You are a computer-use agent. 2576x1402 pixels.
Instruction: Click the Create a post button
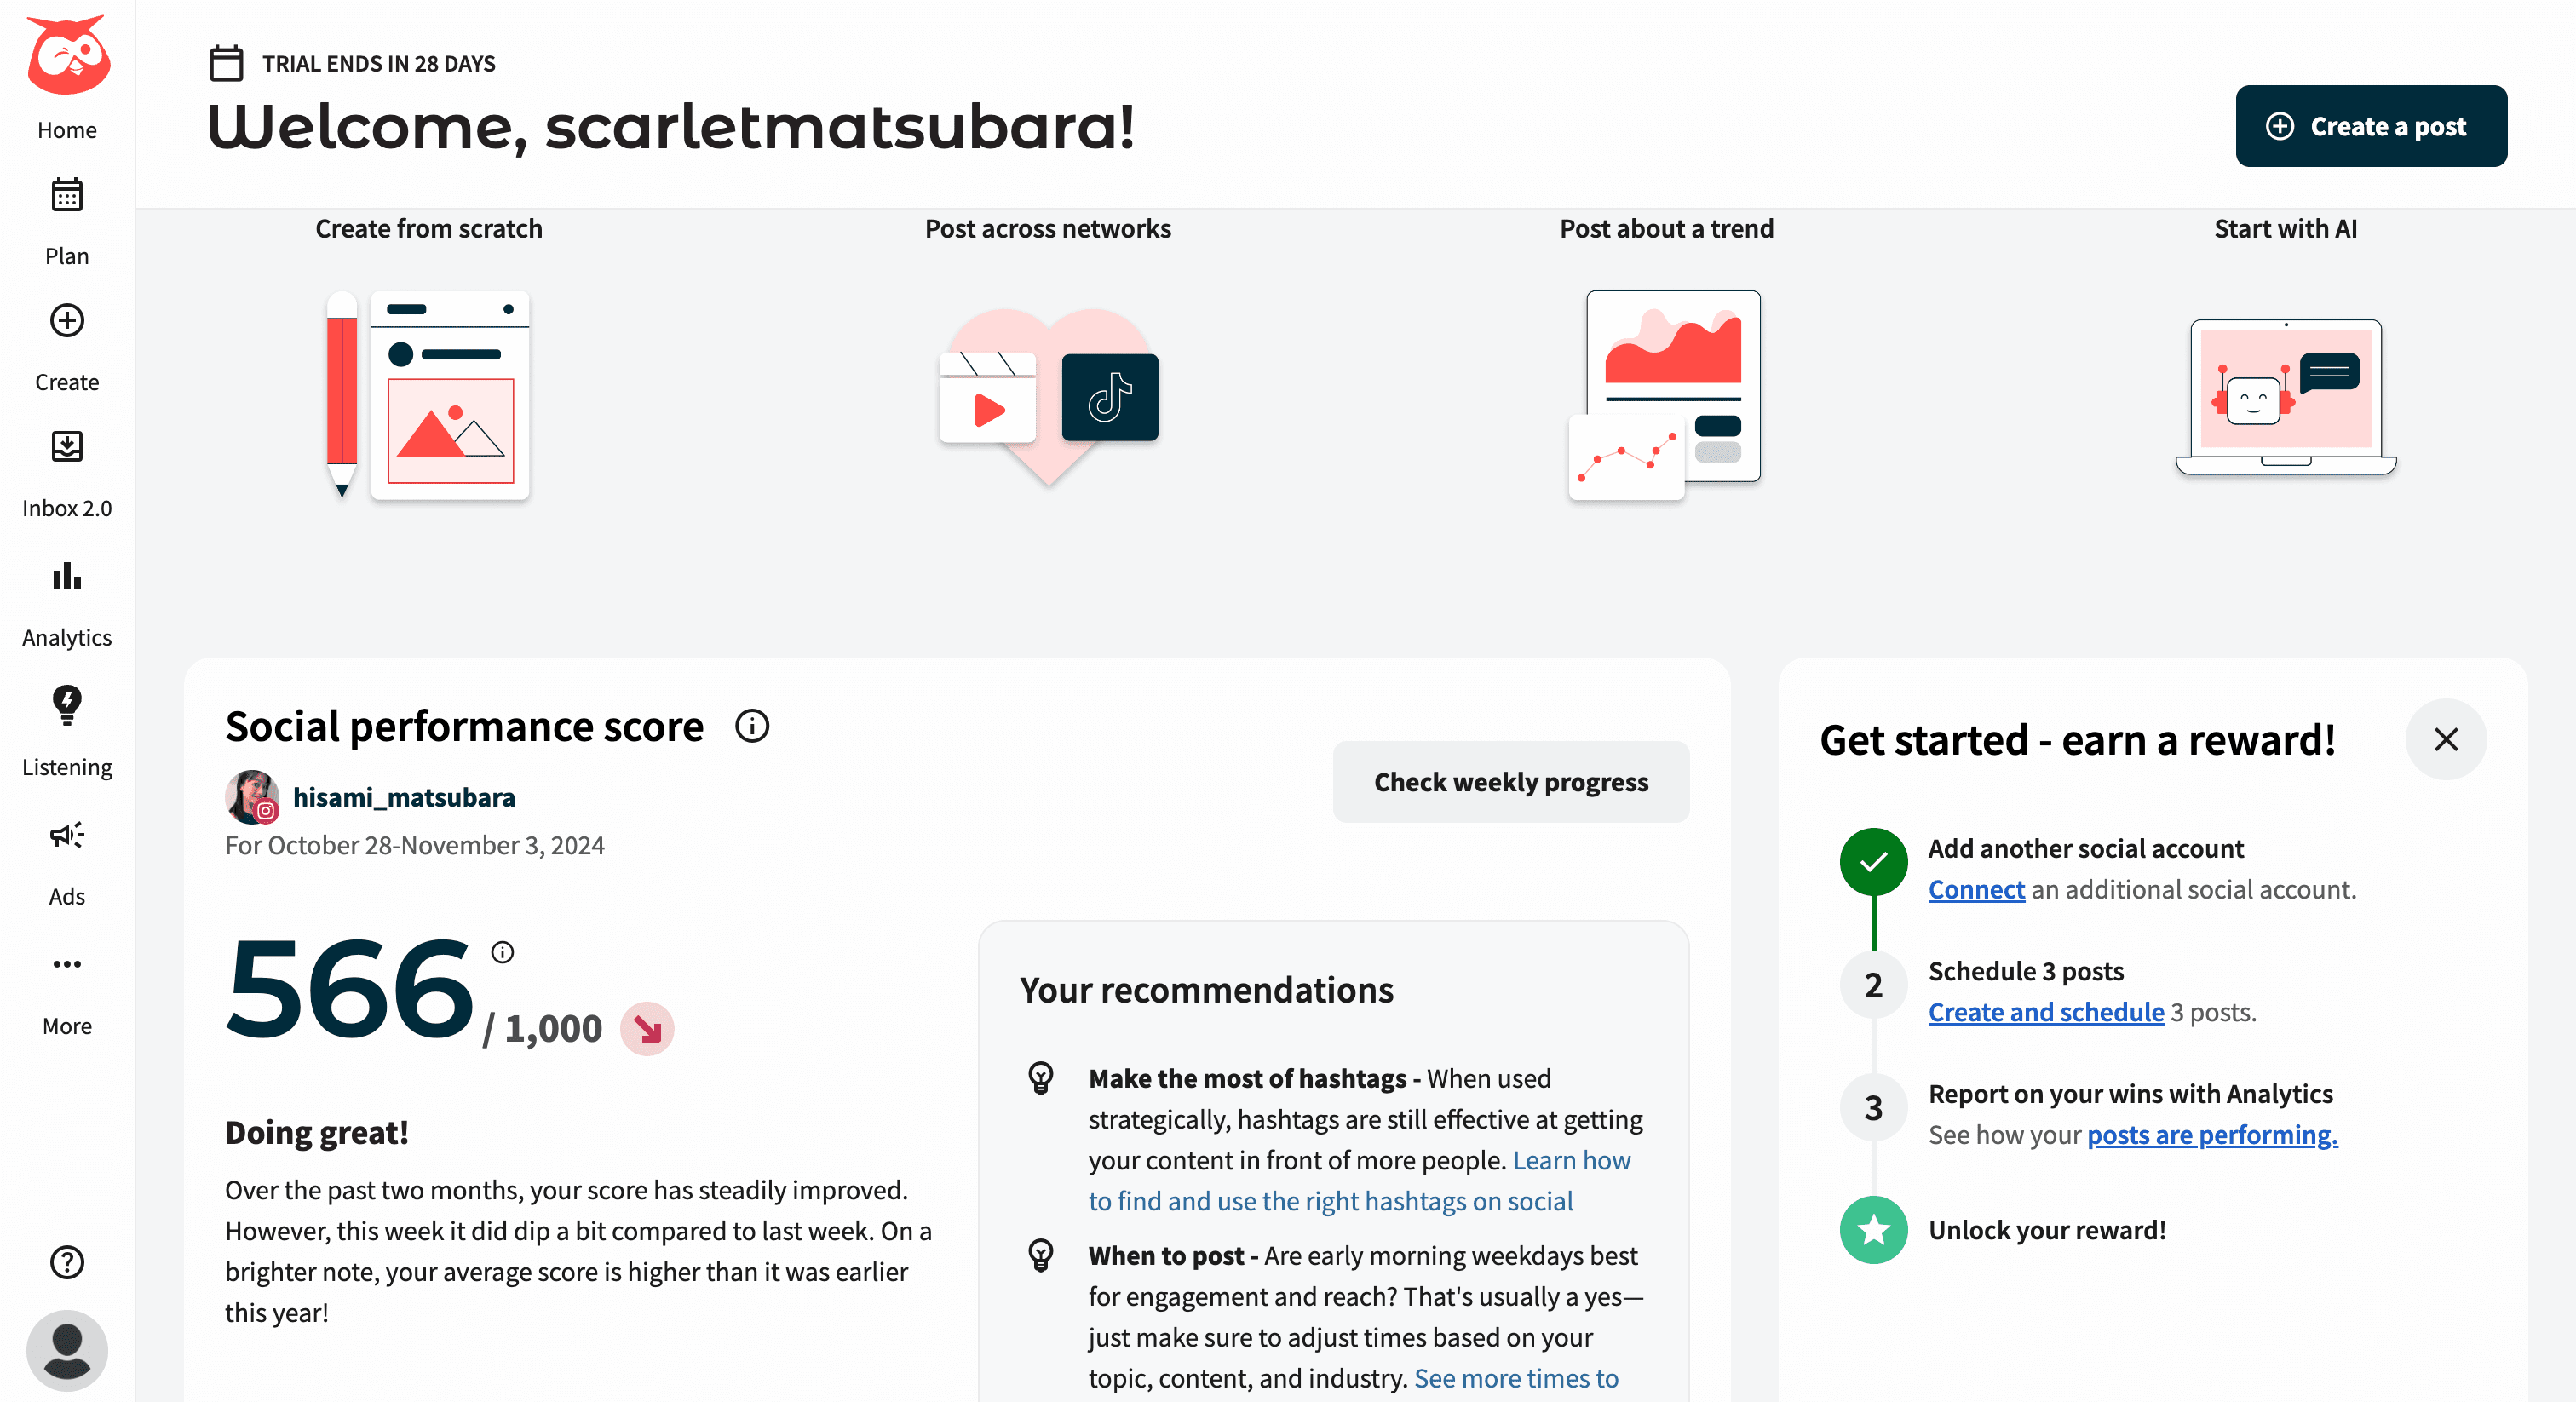pyautogui.click(x=2370, y=127)
